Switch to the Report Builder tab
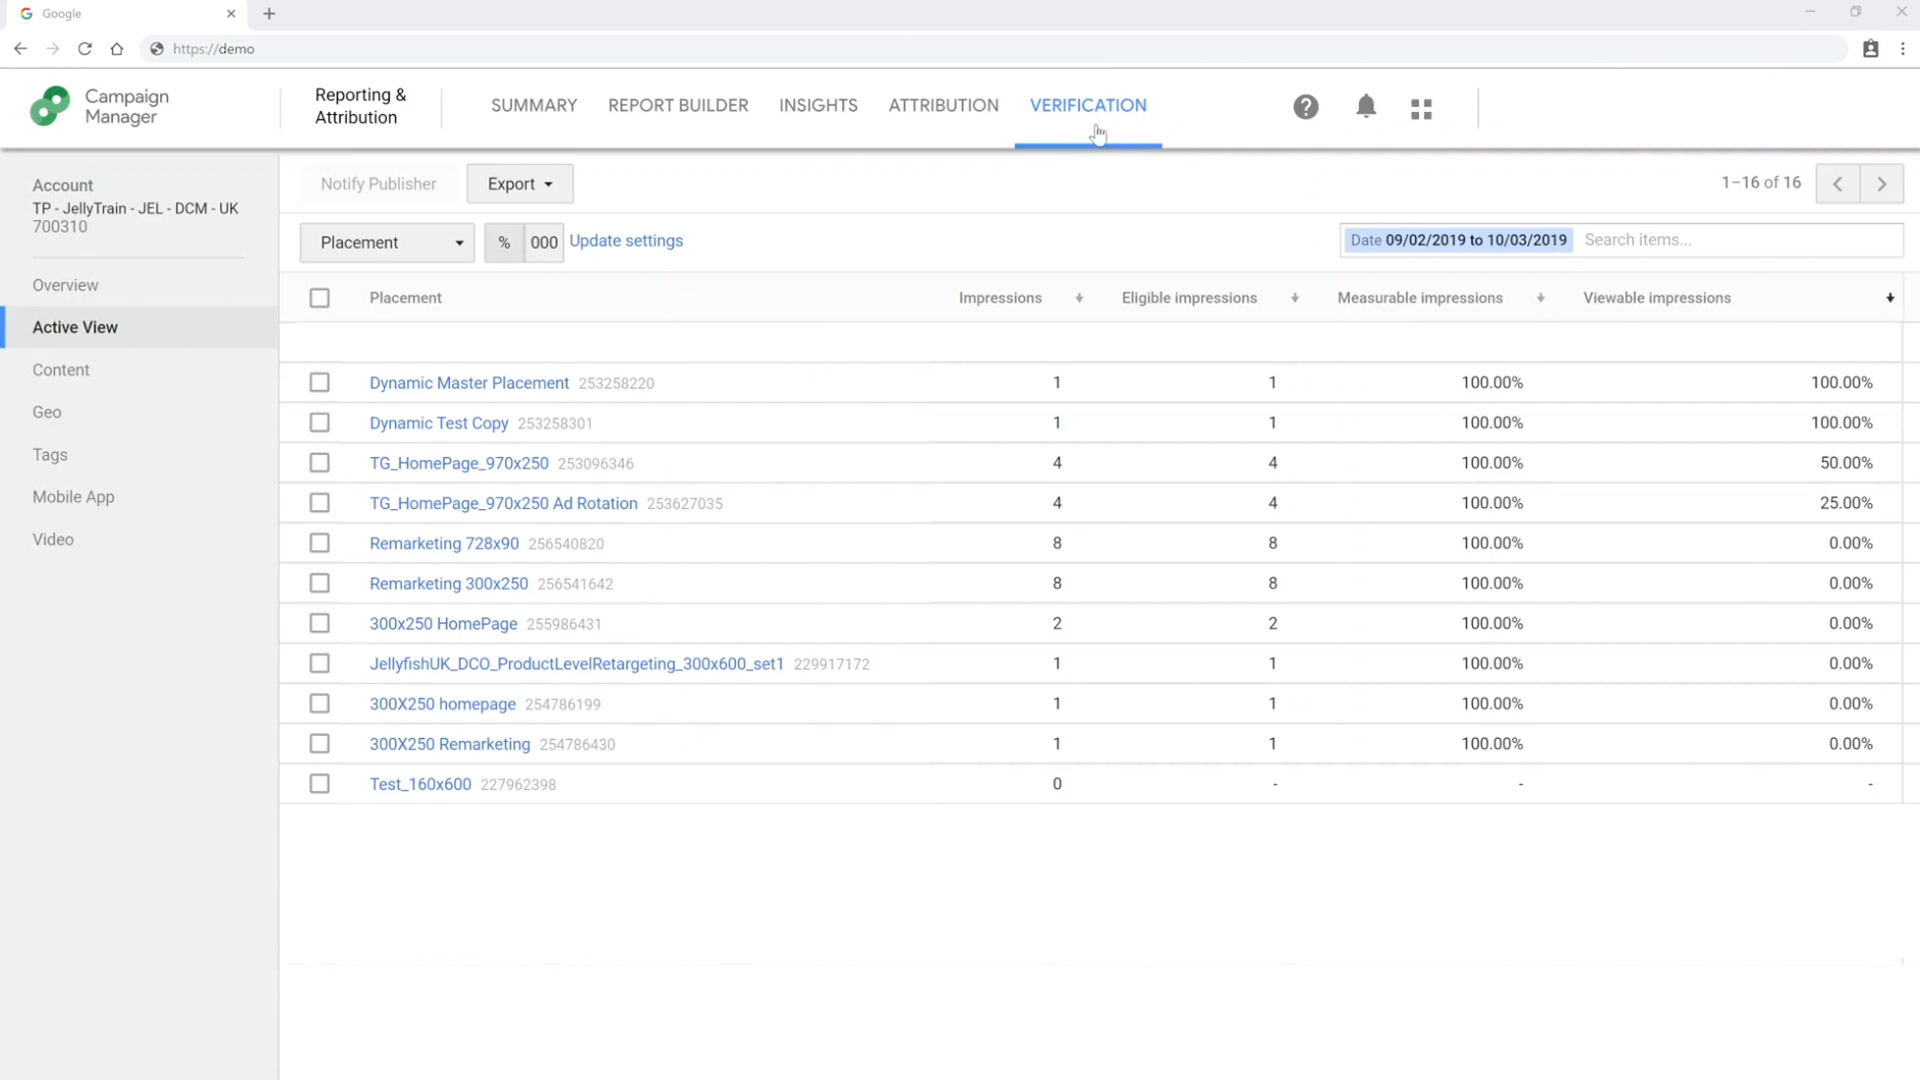The image size is (1920, 1080). pos(677,105)
